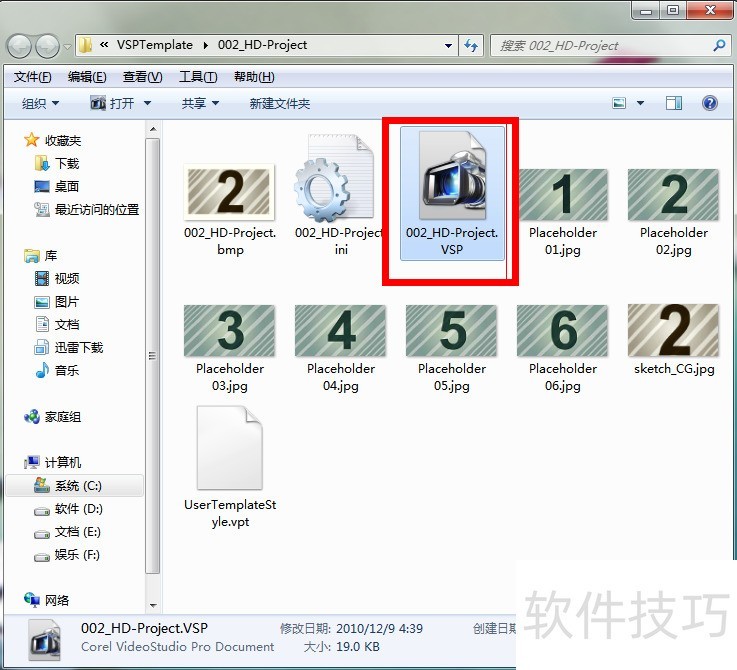The width and height of the screenshot is (737, 670).
Task: Open more view options dropdown arrow
Action: (x=640, y=103)
